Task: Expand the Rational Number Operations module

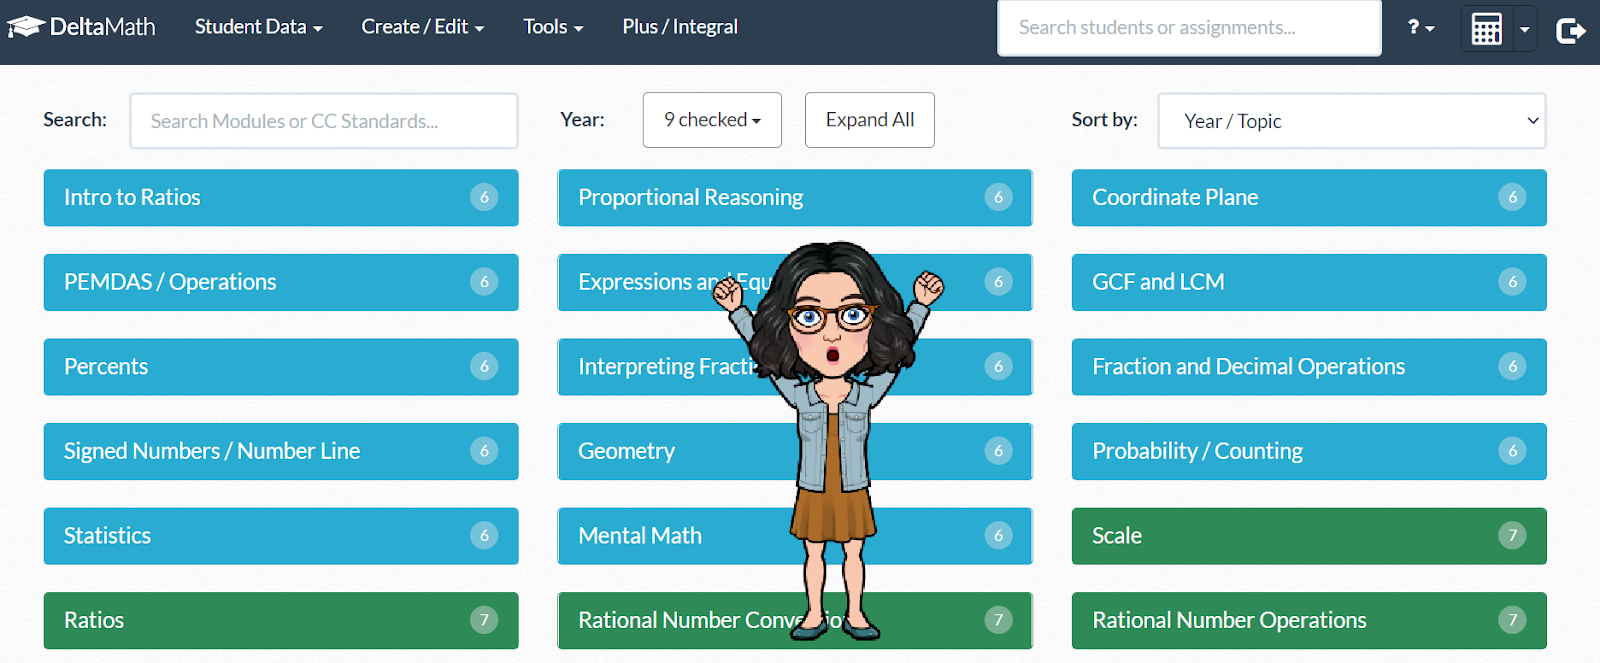Action: 1309,620
